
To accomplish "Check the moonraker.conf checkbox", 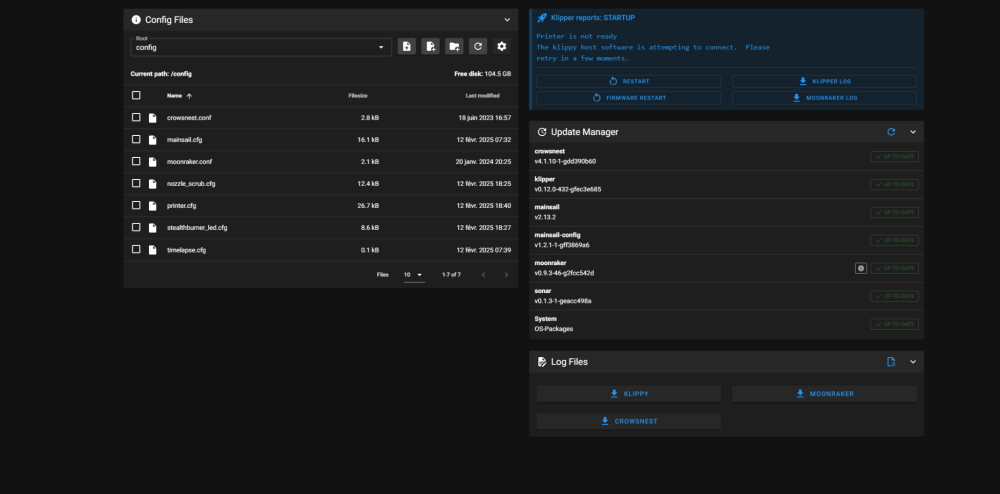I will pyautogui.click(x=136, y=161).
